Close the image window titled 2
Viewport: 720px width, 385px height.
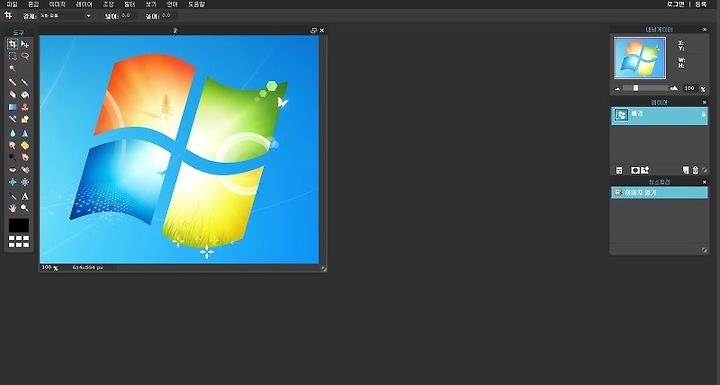click(x=322, y=30)
